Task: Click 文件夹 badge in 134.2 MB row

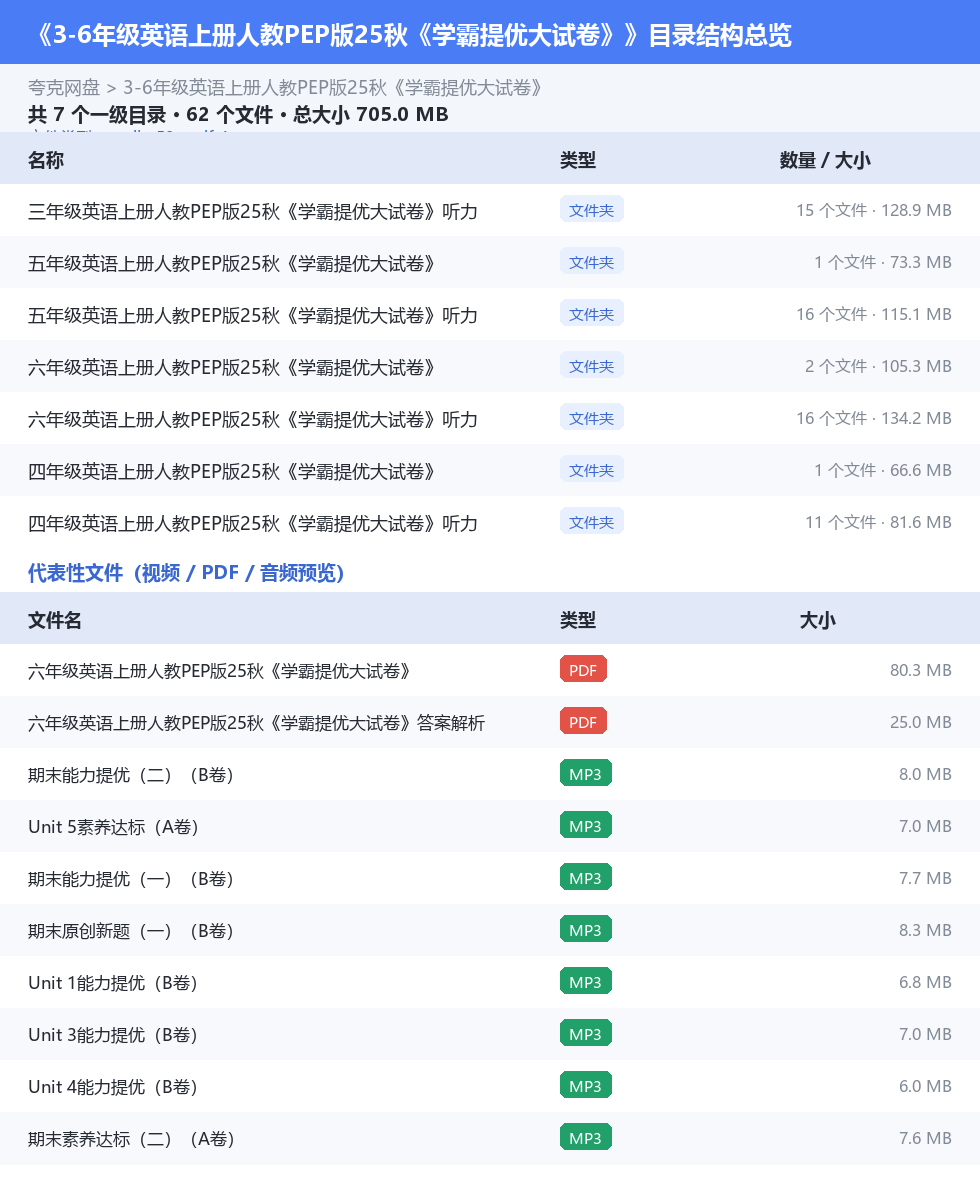Action: 592,418
